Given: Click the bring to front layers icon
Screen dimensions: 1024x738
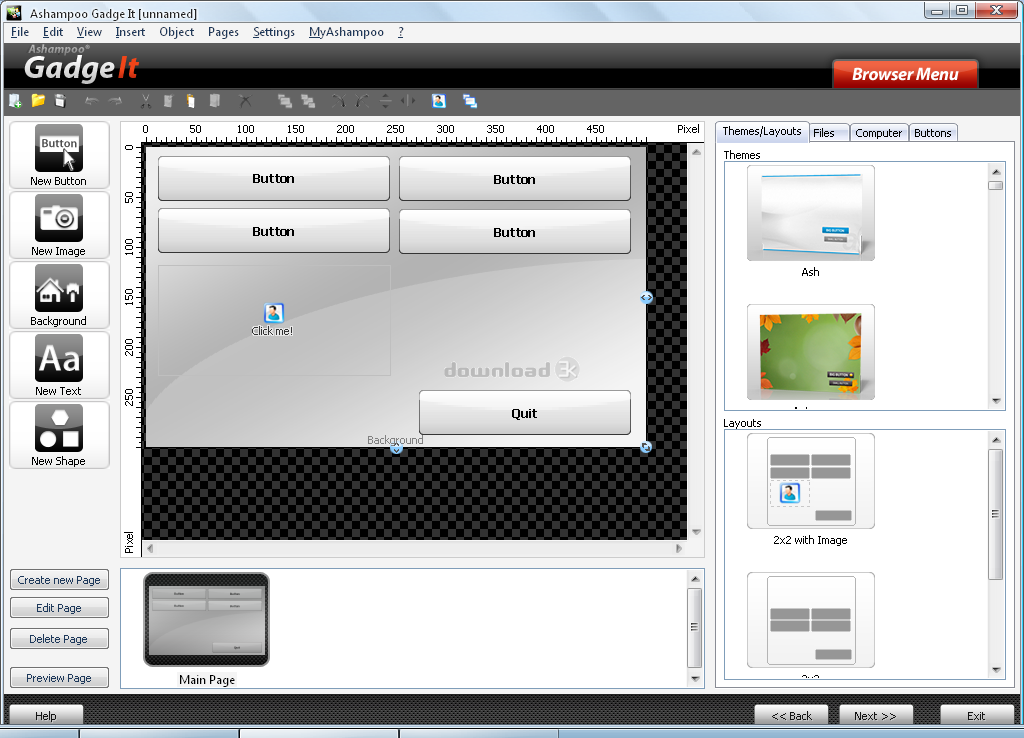Looking at the screenshot, I should (x=285, y=101).
